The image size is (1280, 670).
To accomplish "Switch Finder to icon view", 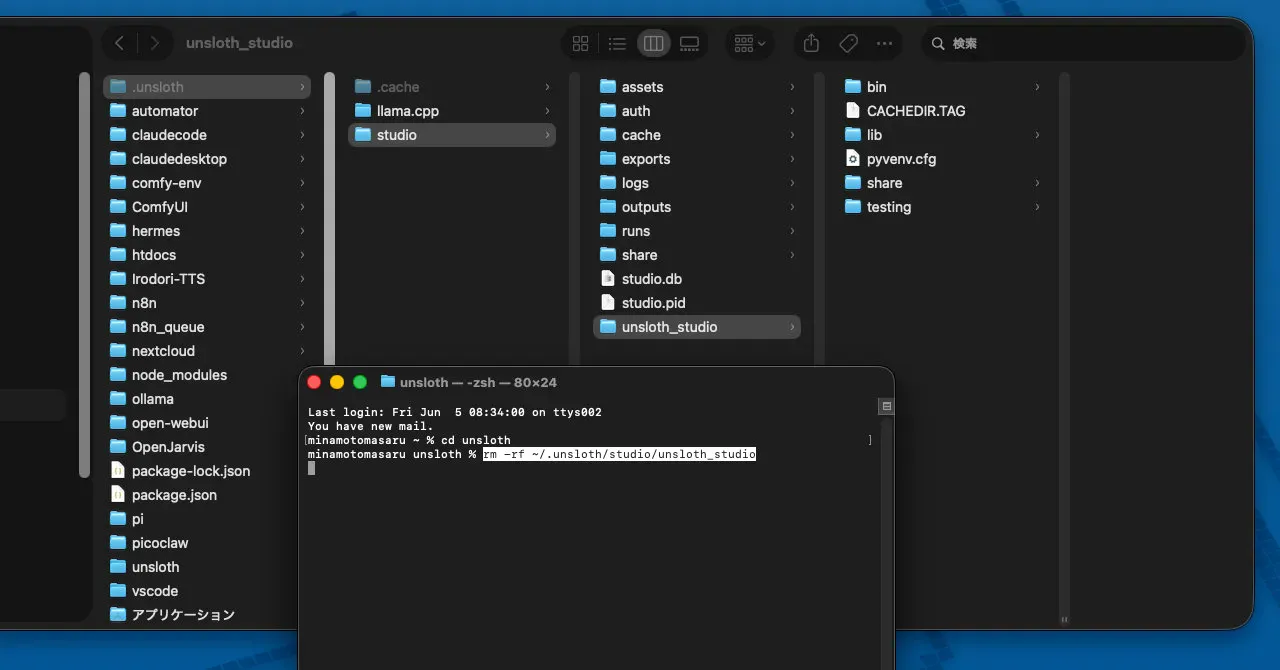I will pos(581,43).
